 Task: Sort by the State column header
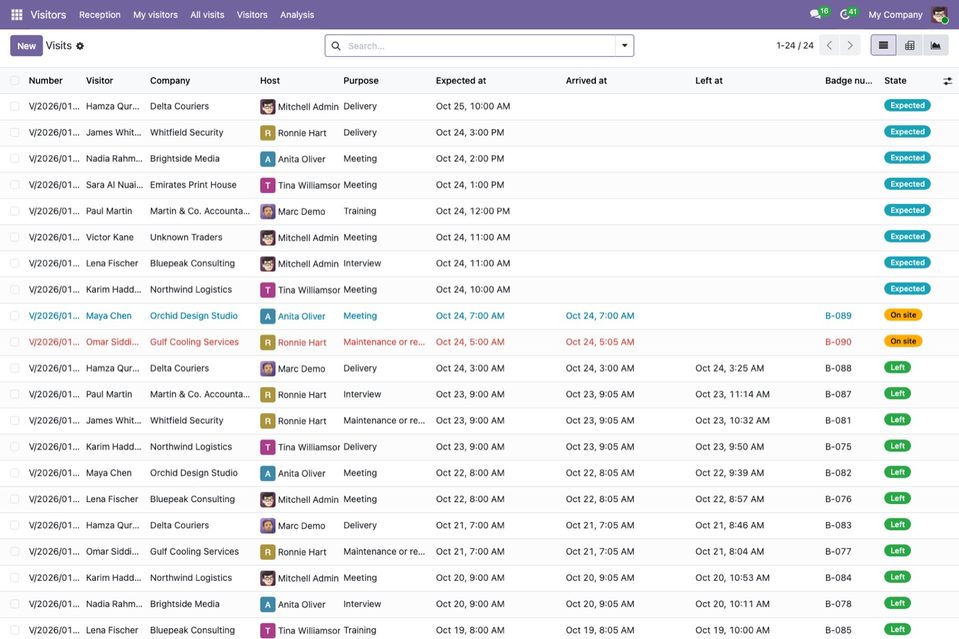(895, 81)
